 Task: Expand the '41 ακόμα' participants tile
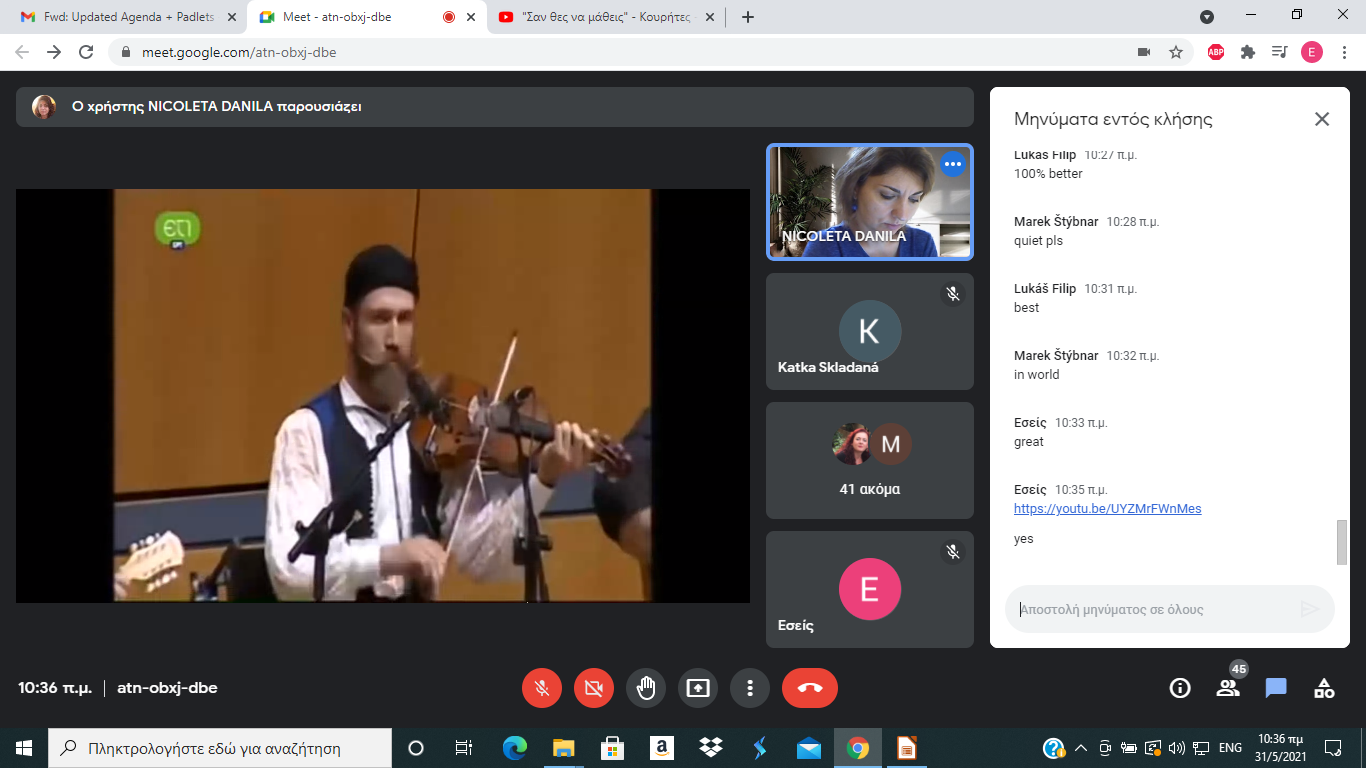click(869, 461)
